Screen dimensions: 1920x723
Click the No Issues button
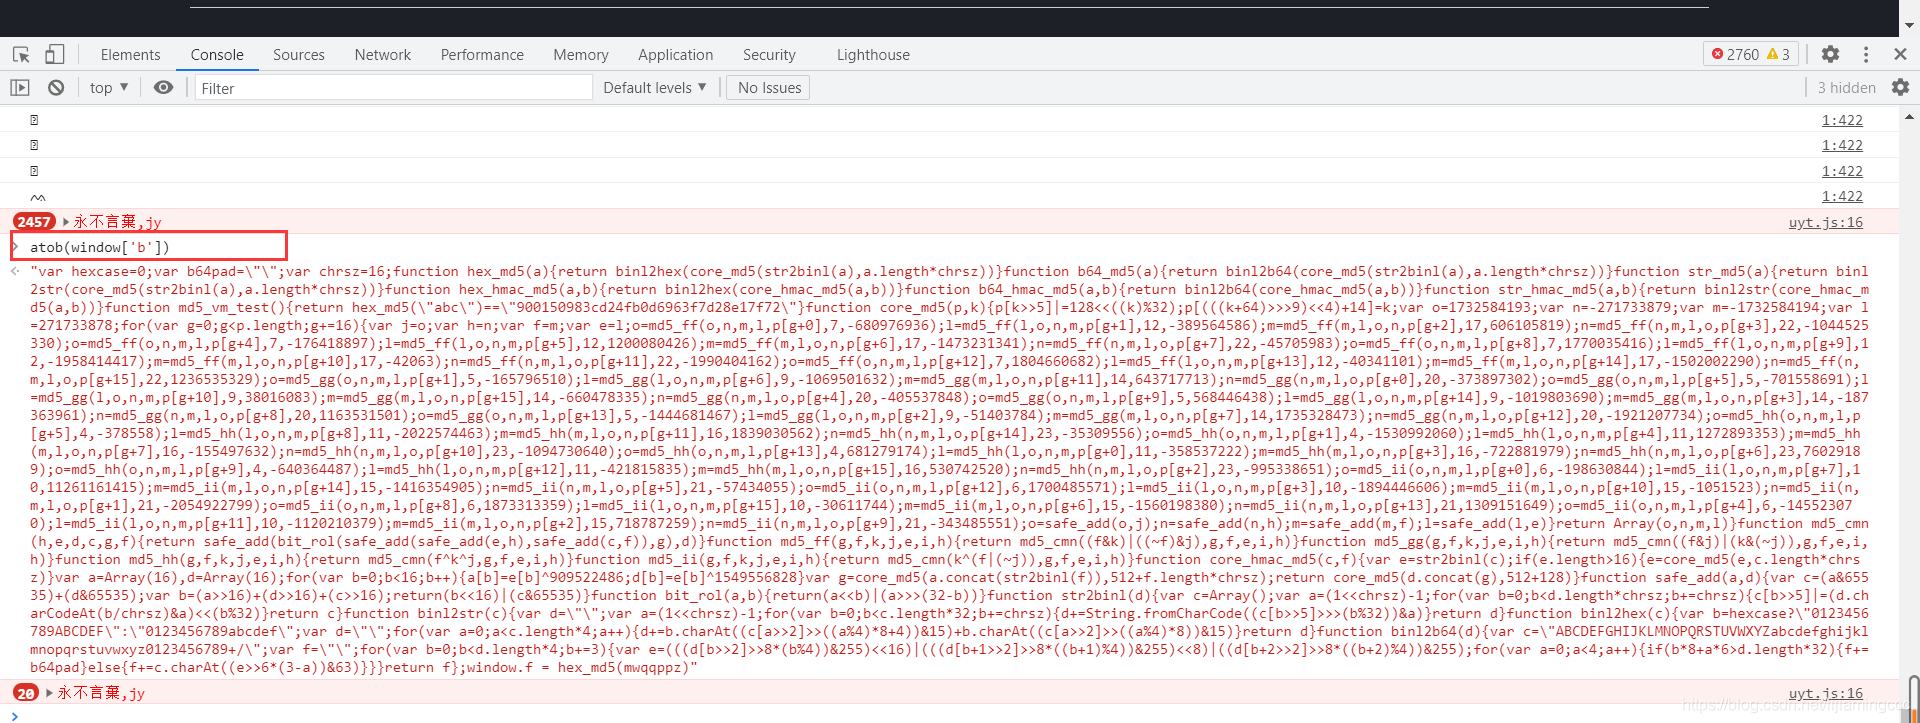tap(769, 88)
